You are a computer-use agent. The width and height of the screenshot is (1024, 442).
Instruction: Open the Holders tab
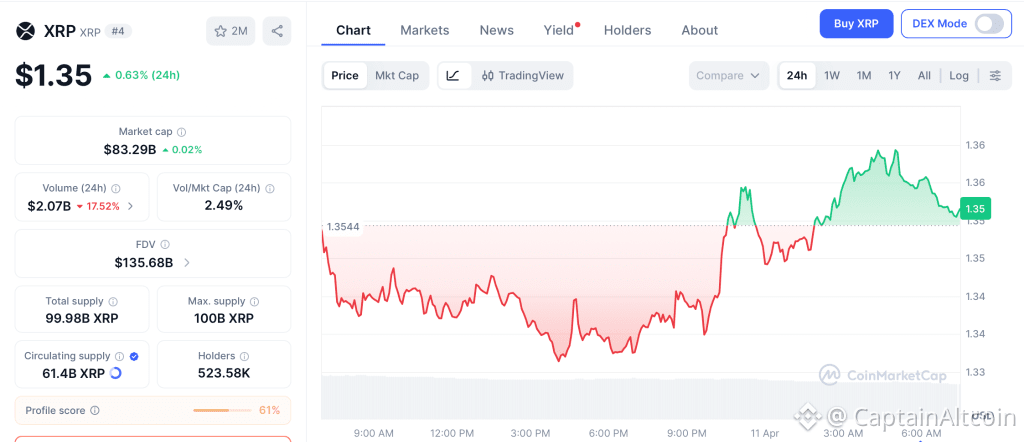[x=627, y=30]
